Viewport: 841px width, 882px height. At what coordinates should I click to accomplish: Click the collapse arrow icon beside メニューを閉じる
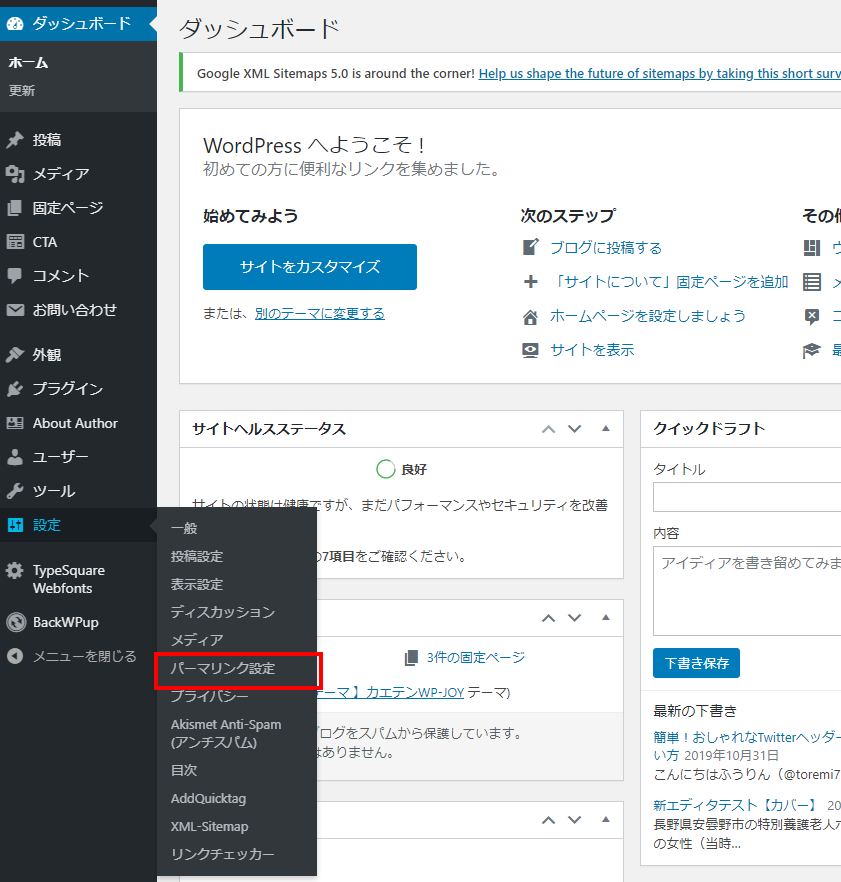coord(15,656)
